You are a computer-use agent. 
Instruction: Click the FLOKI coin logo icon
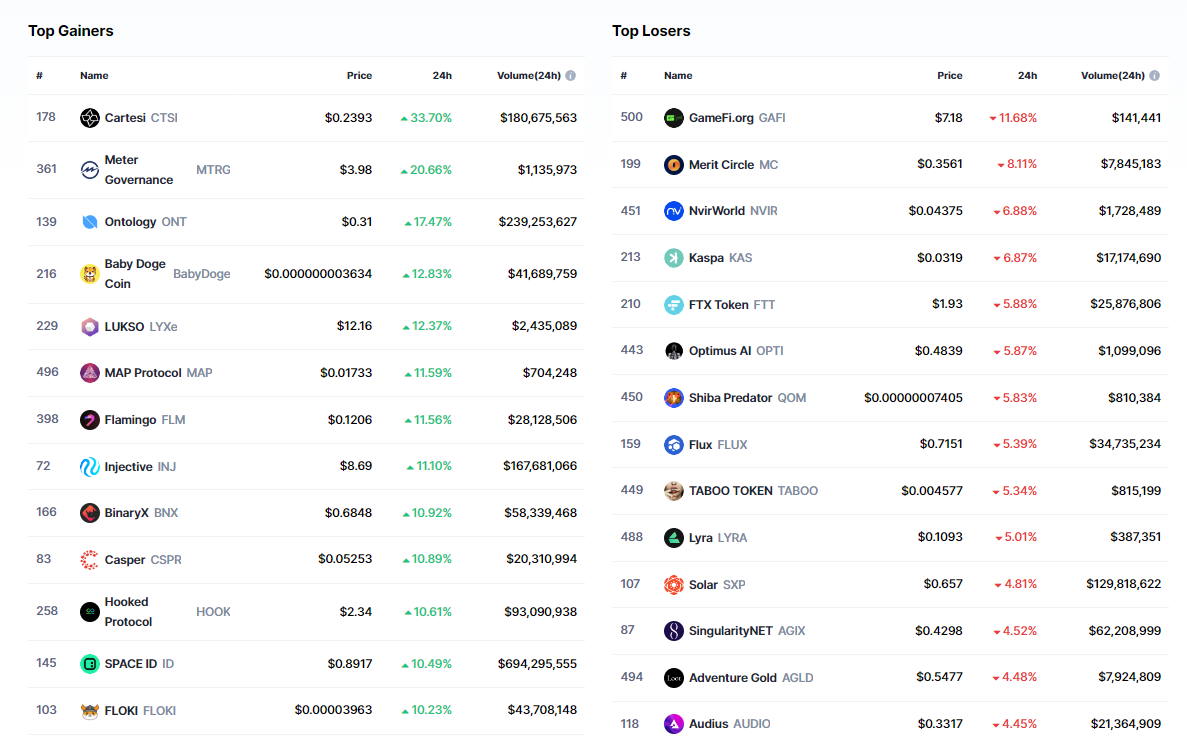(x=90, y=711)
